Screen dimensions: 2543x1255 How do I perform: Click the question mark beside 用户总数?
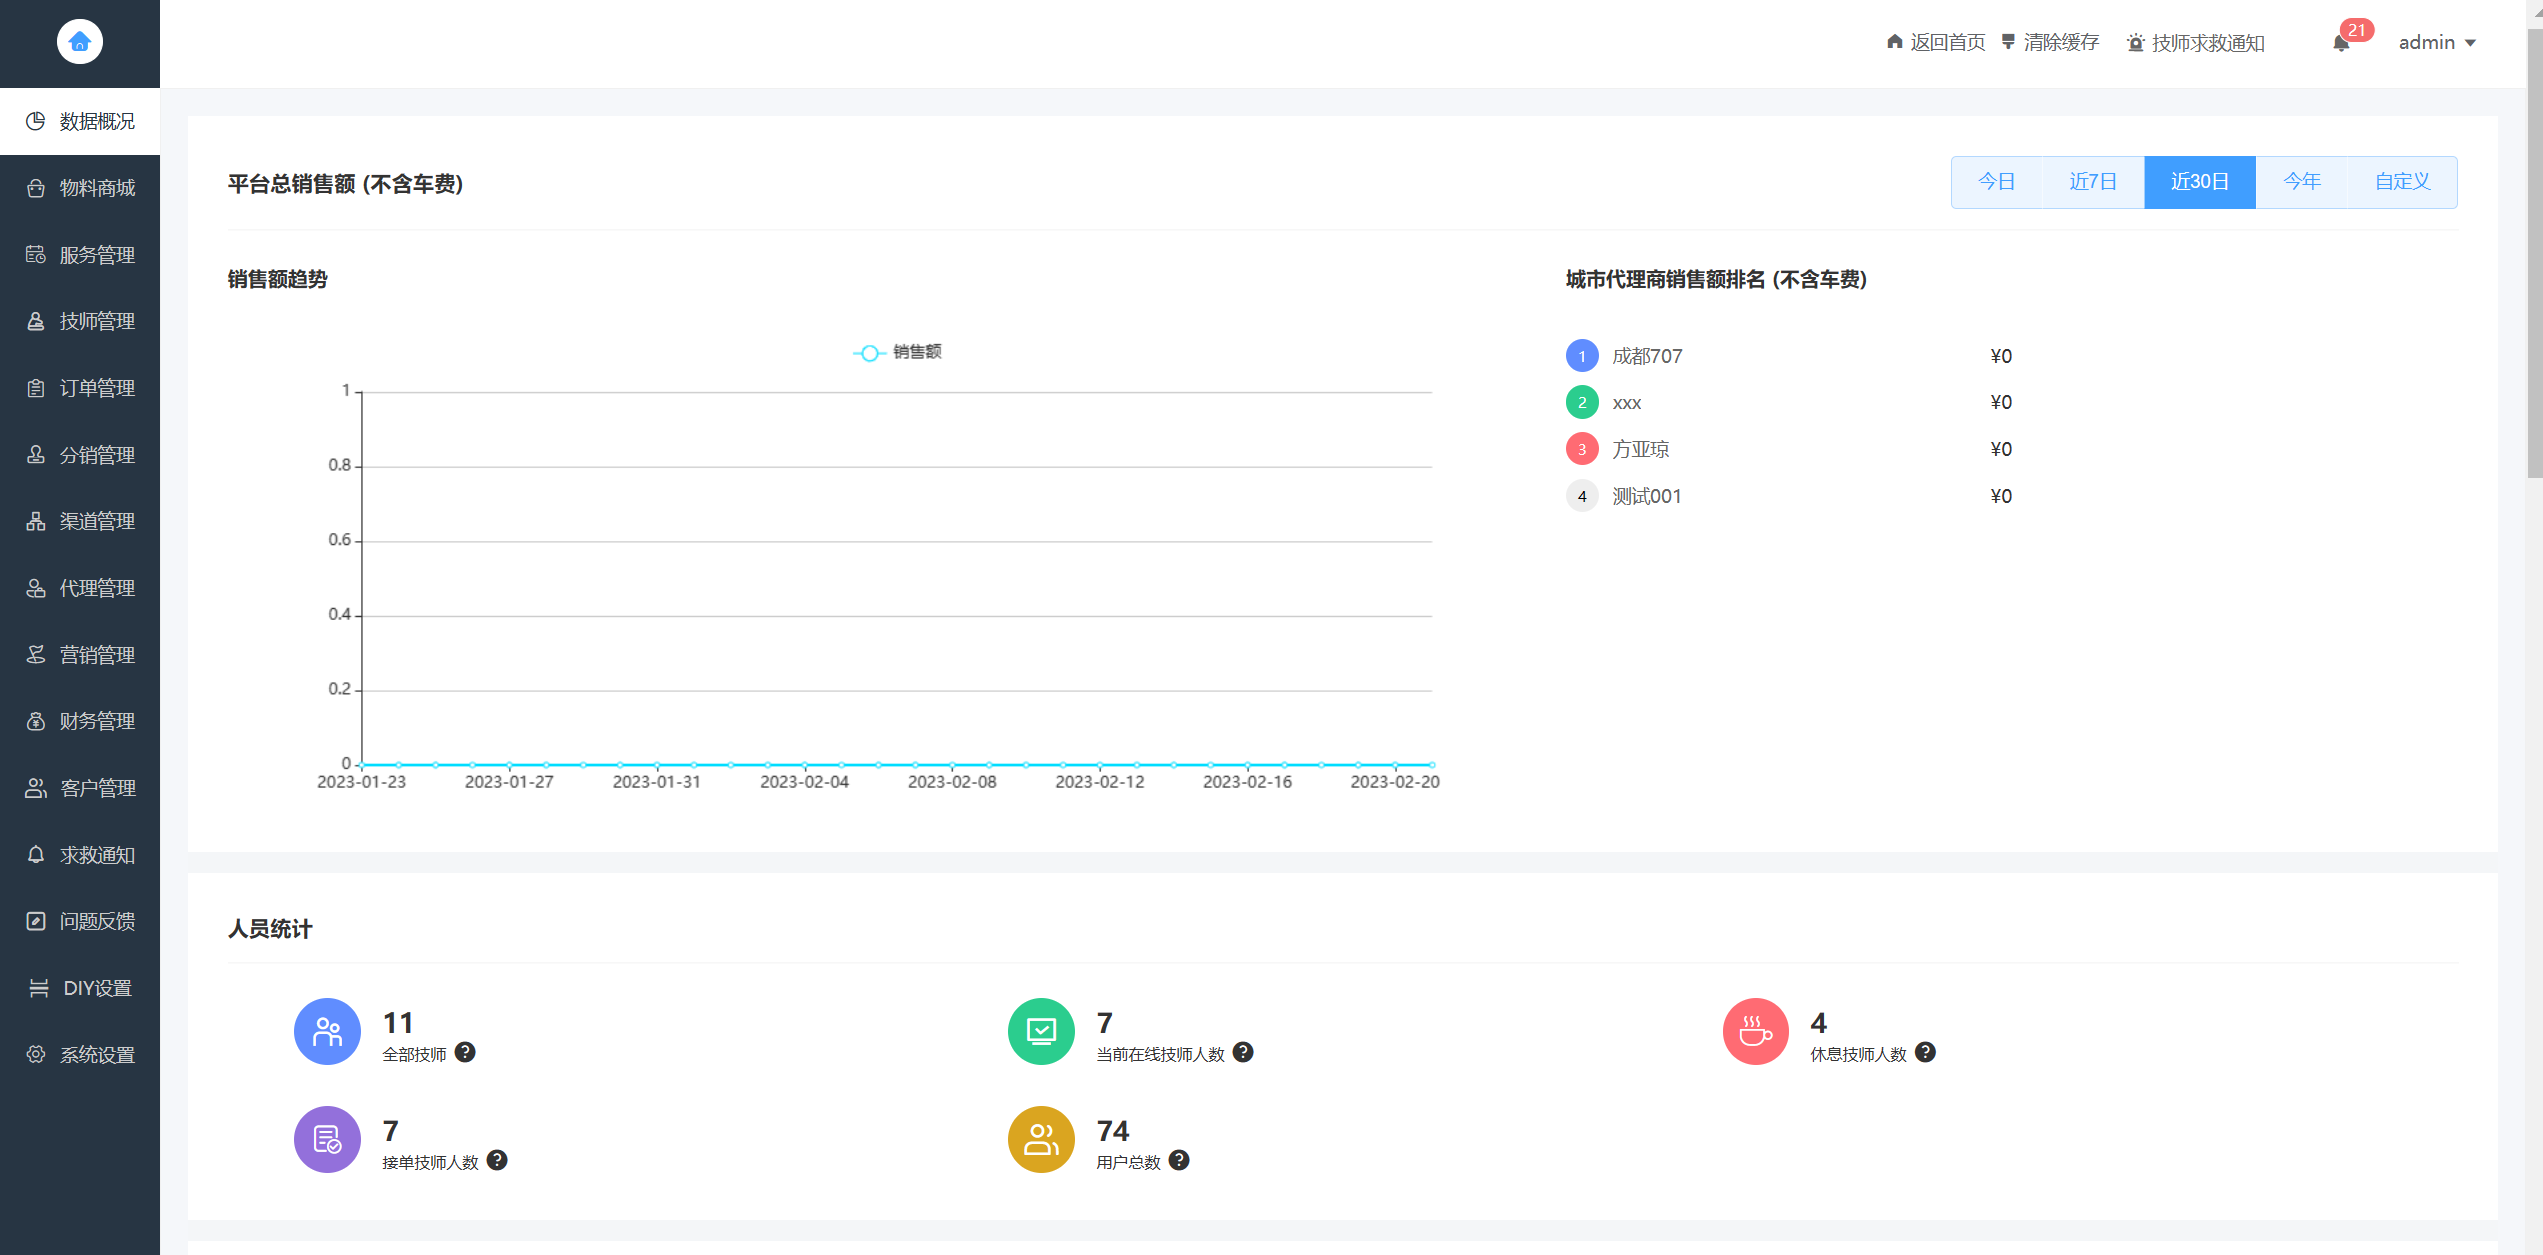pyautogui.click(x=1178, y=1160)
